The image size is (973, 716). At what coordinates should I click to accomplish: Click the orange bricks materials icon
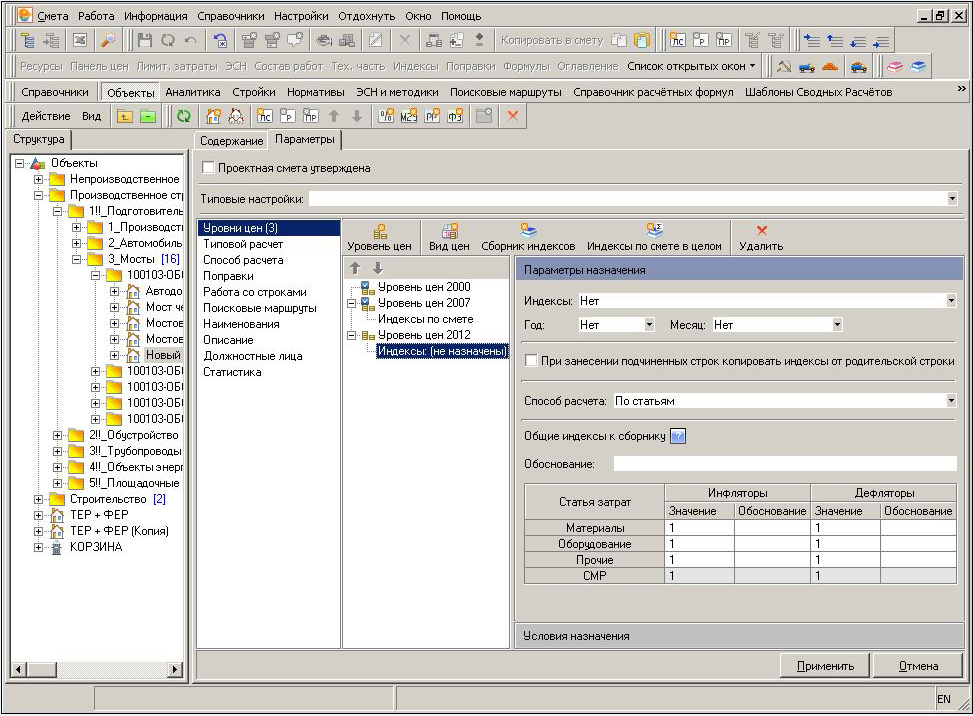pos(830,66)
